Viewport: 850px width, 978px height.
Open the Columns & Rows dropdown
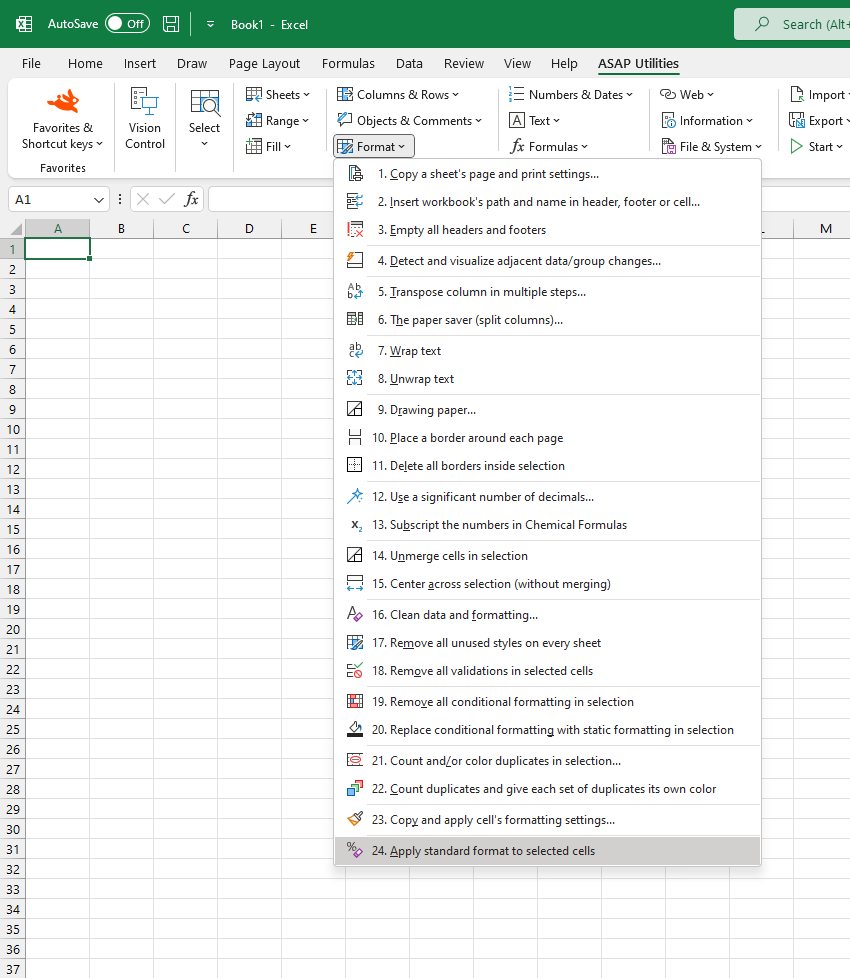tap(398, 95)
